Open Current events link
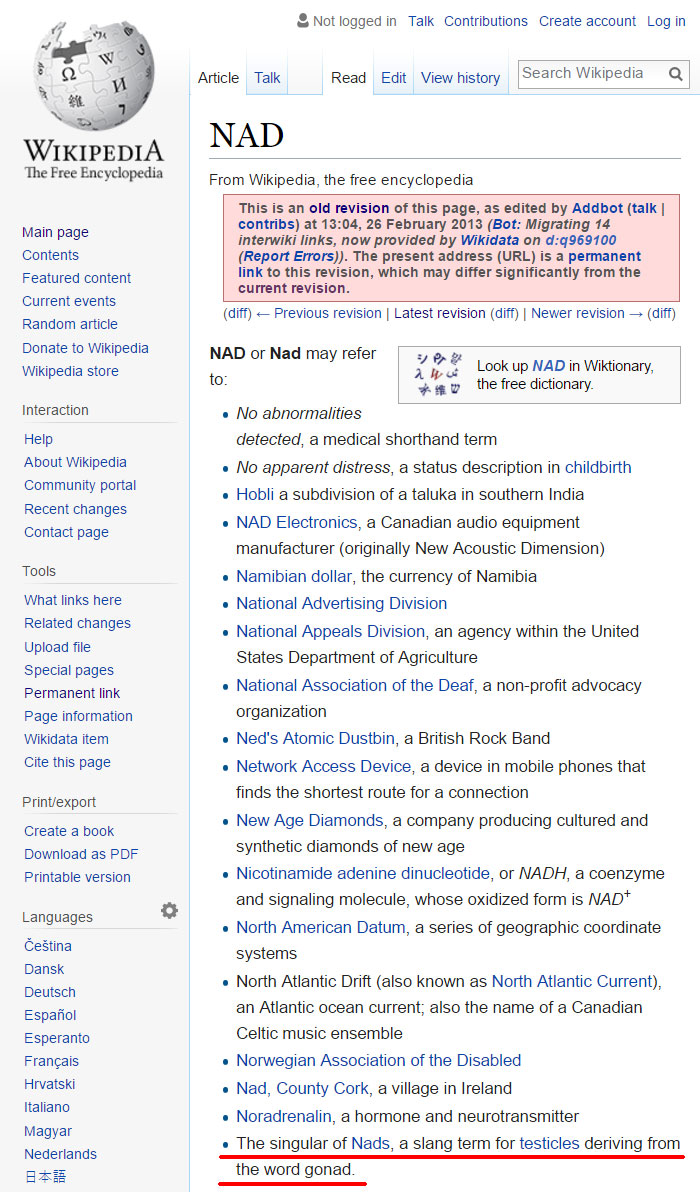700x1192 pixels. pyautogui.click(x=68, y=301)
